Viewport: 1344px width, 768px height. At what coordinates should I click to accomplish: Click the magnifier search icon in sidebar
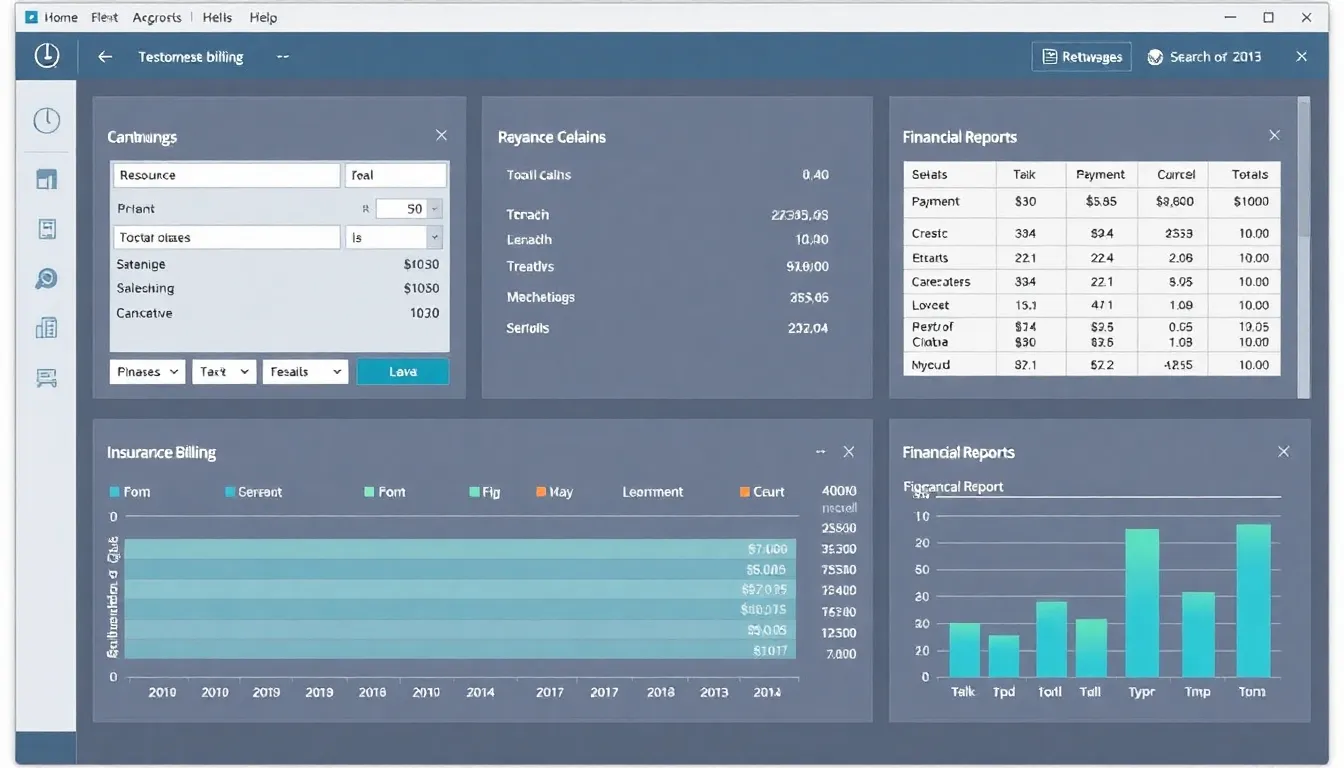46,279
